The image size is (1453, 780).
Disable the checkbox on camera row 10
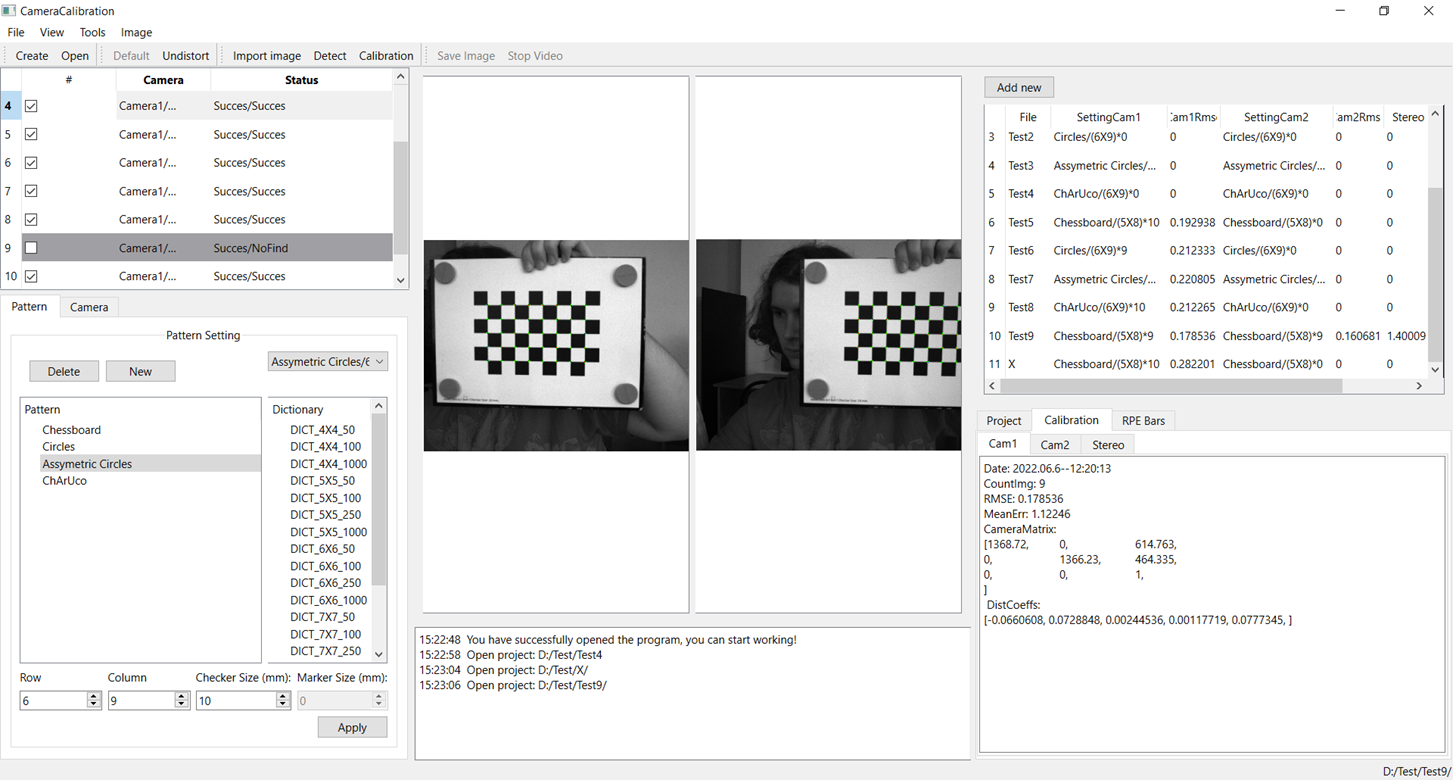pyautogui.click(x=30, y=276)
